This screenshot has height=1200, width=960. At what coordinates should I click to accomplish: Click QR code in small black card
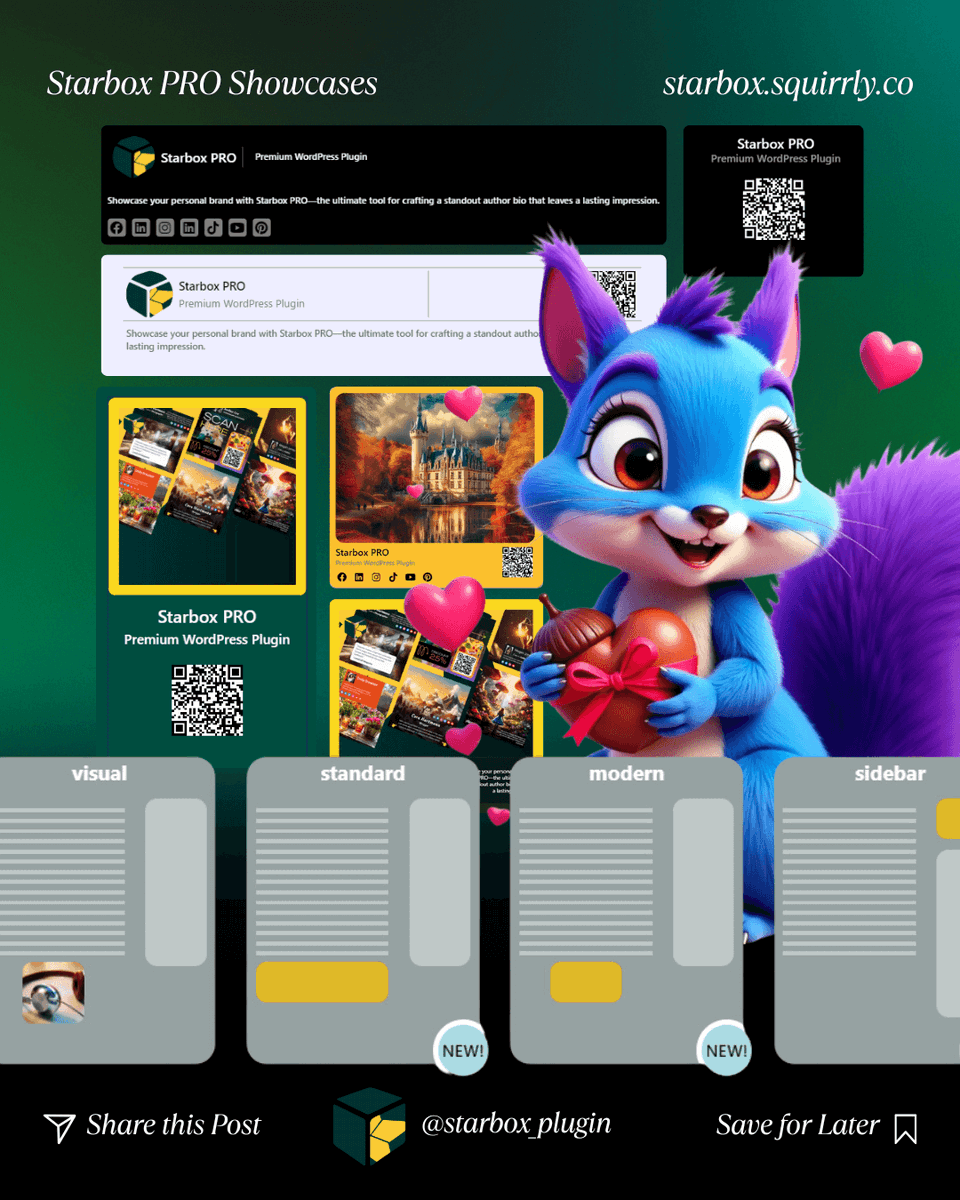(774, 209)
